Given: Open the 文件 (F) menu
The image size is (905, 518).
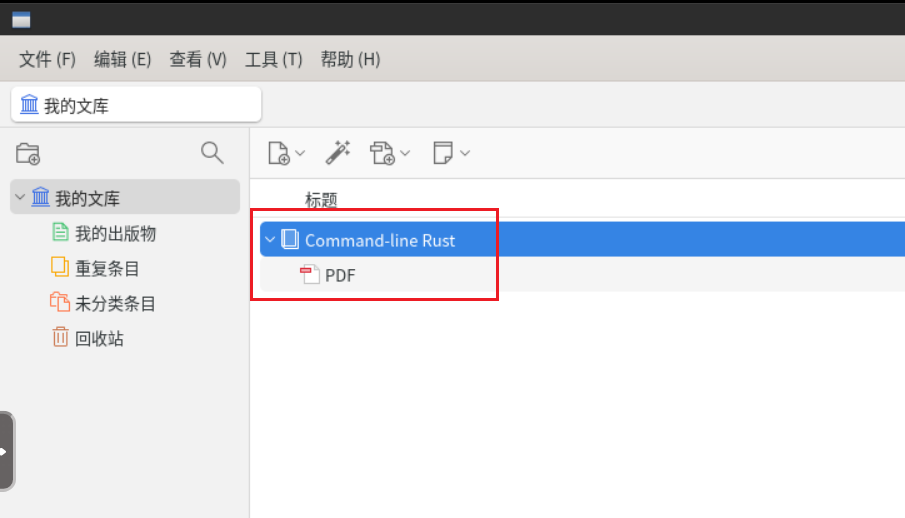Looking at the screenshot, I should (47, 59).
